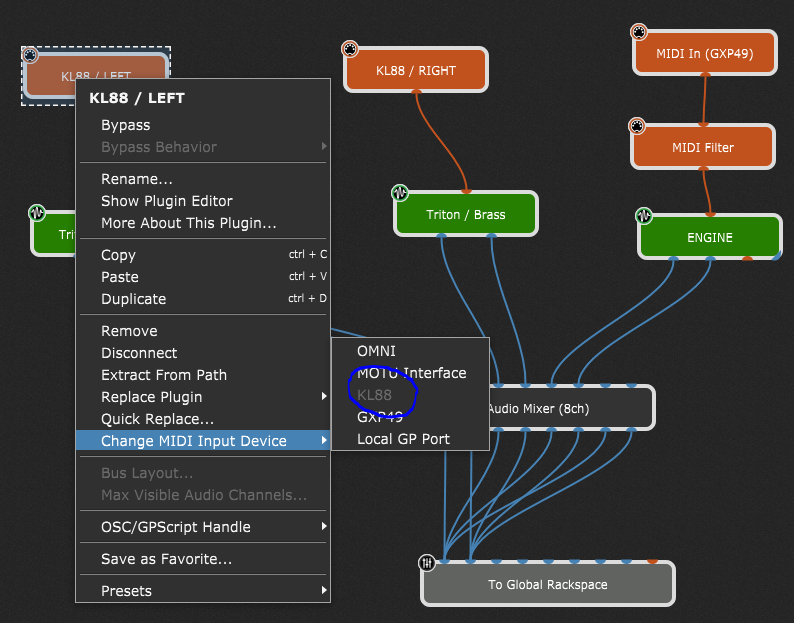Viewport: 794px width, 623px height.
Task: Click the MIDI icon on KL88 / RIGHT block
Action: tap(350, 49)
